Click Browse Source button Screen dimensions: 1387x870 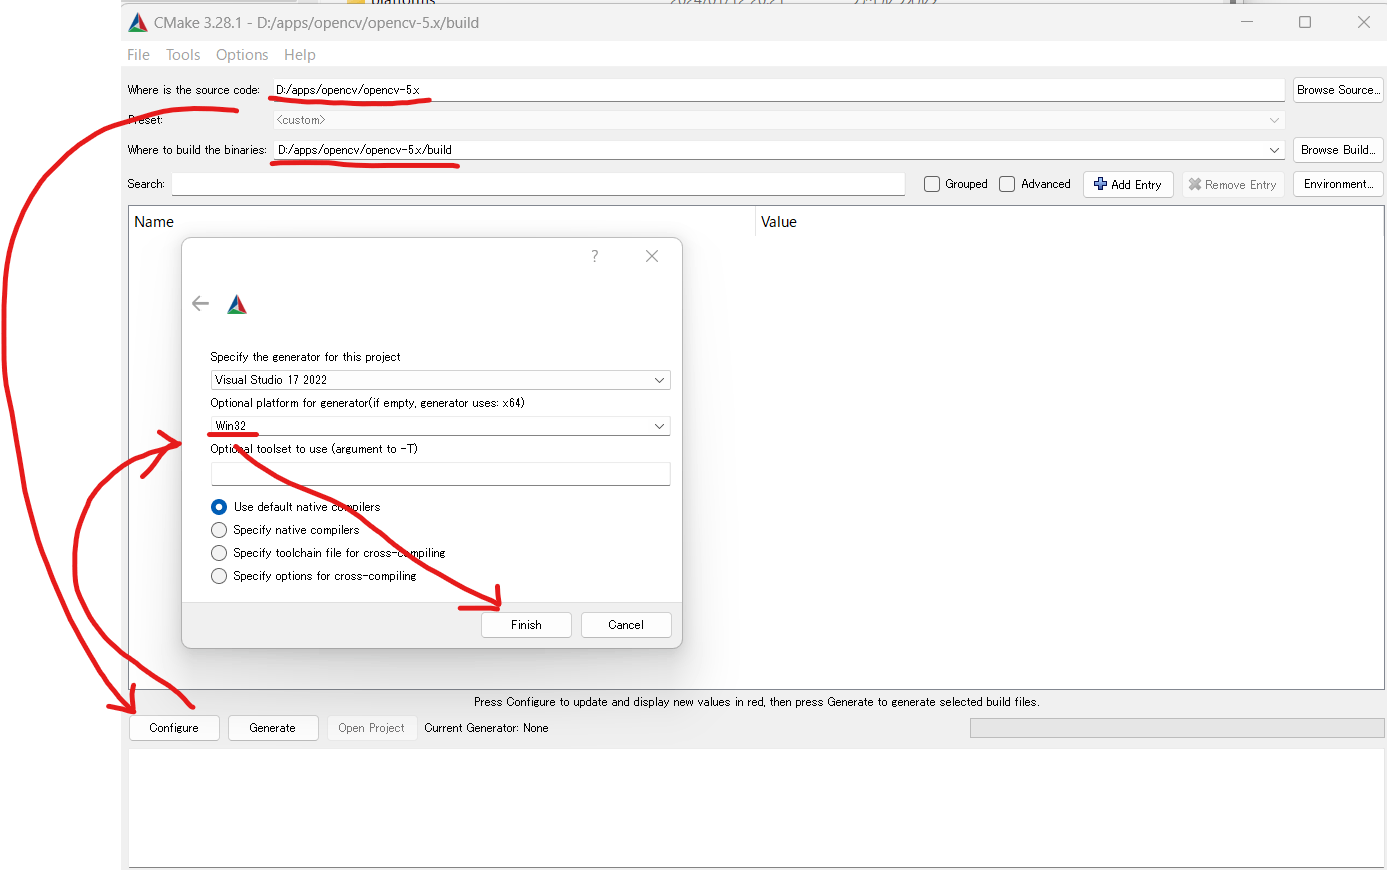[x=1338, y=90]
